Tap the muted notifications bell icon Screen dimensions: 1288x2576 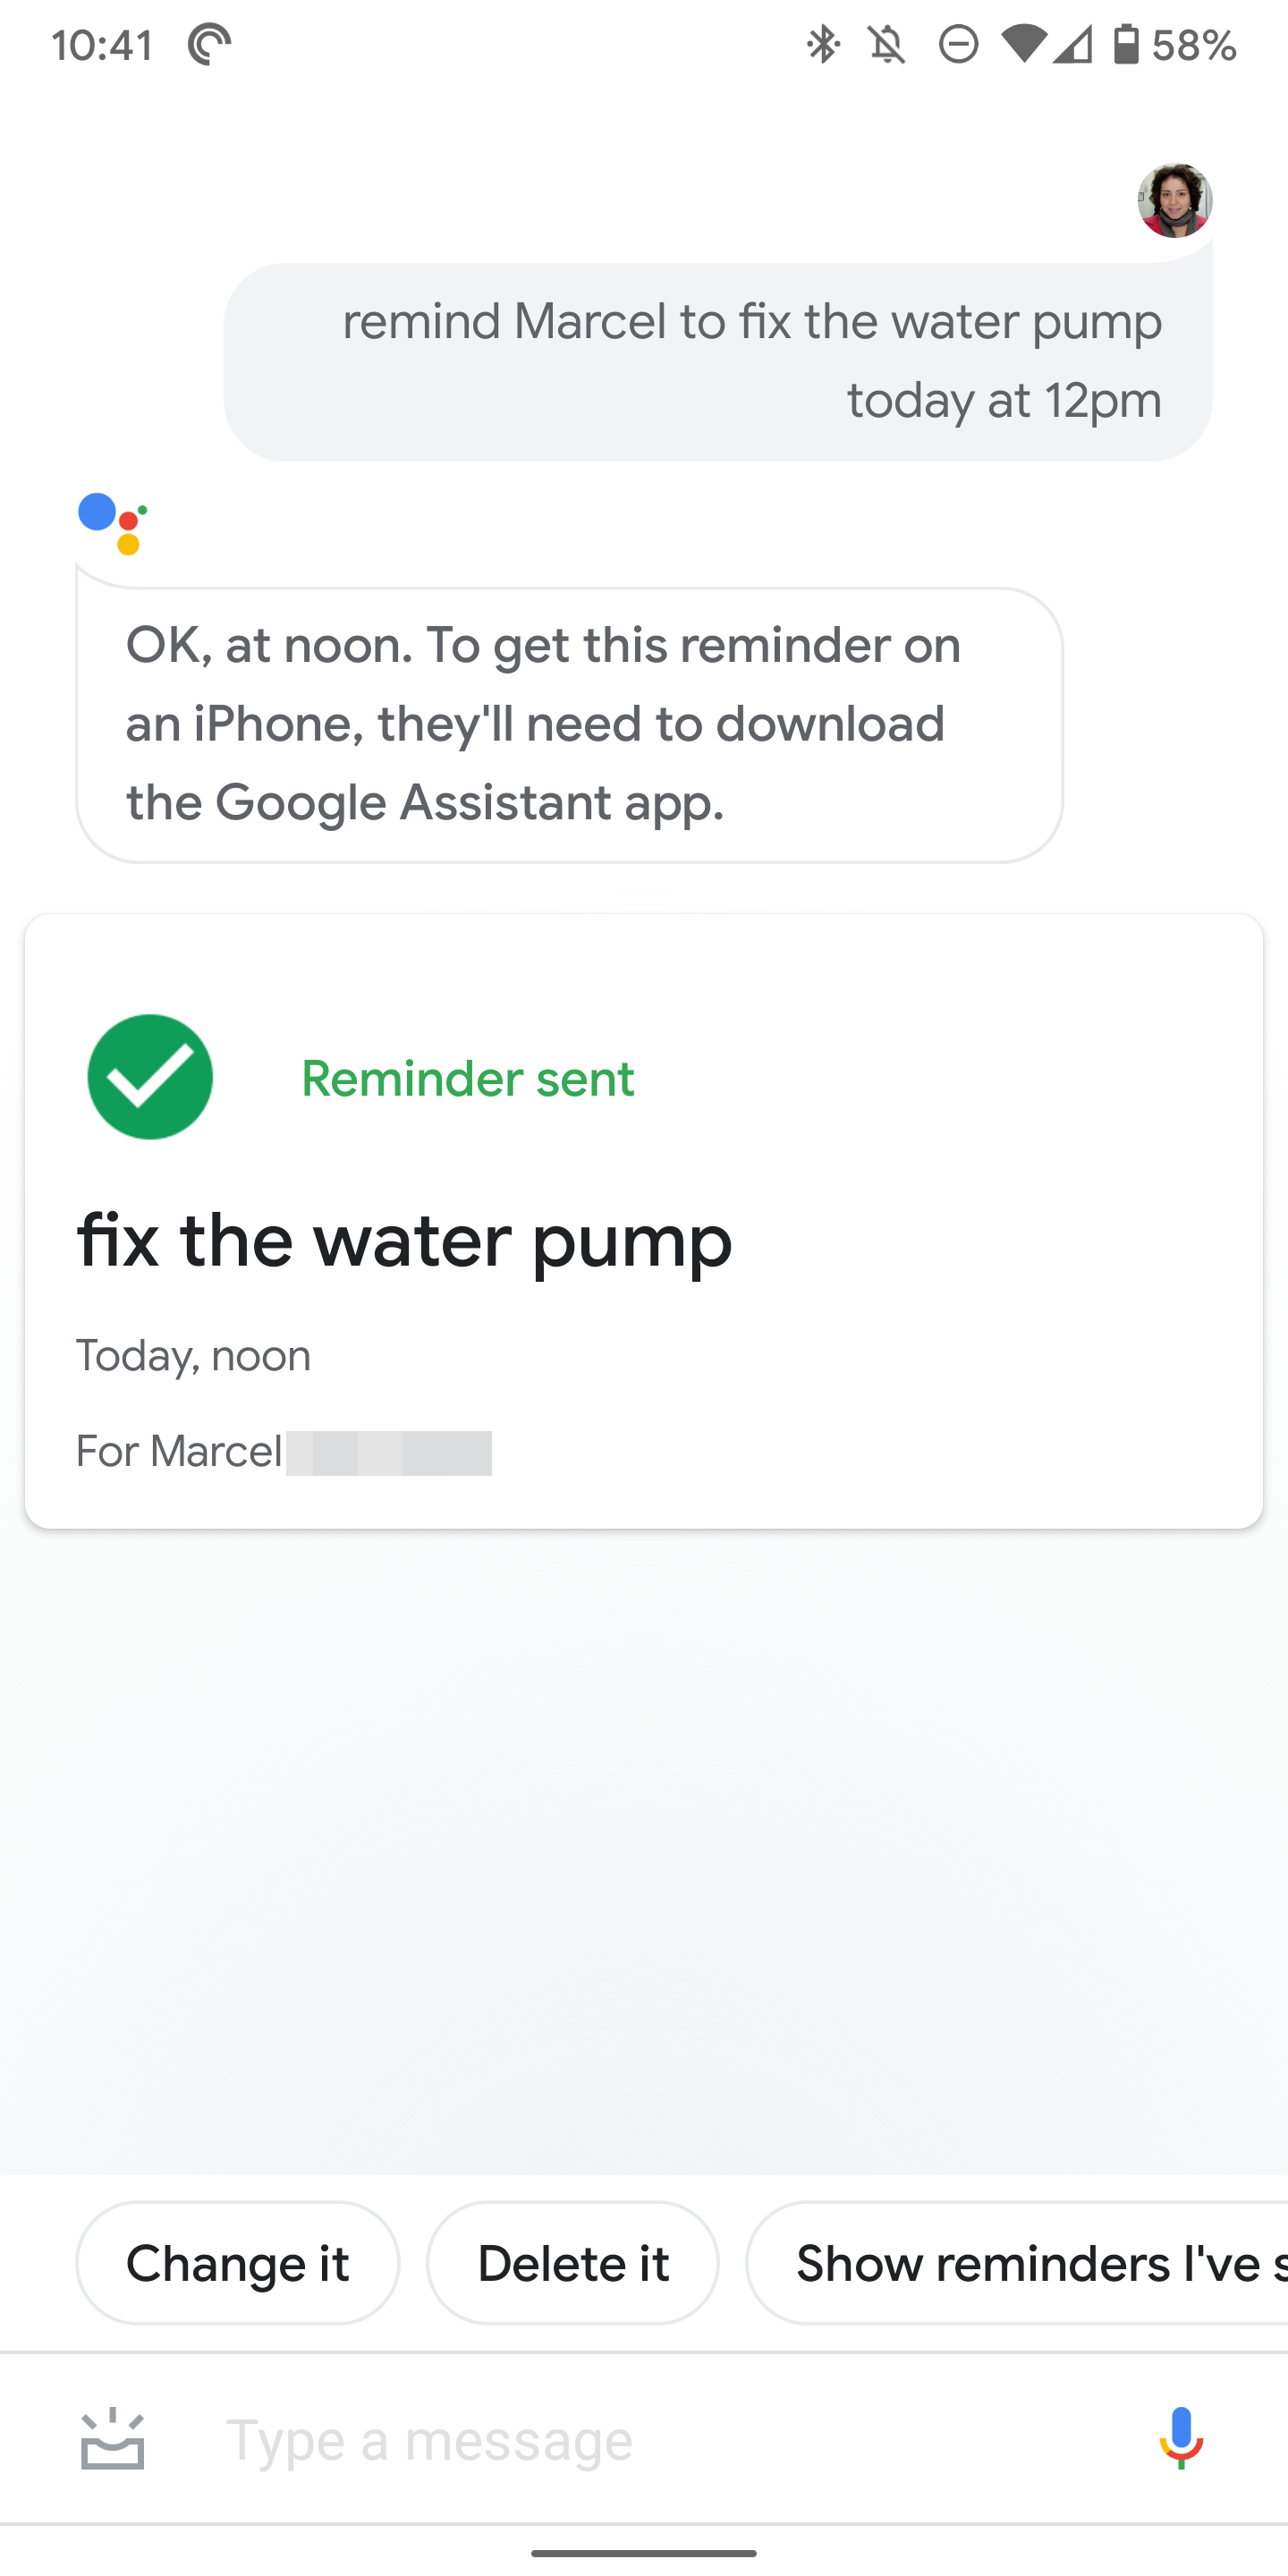click(x=887, y=45)
